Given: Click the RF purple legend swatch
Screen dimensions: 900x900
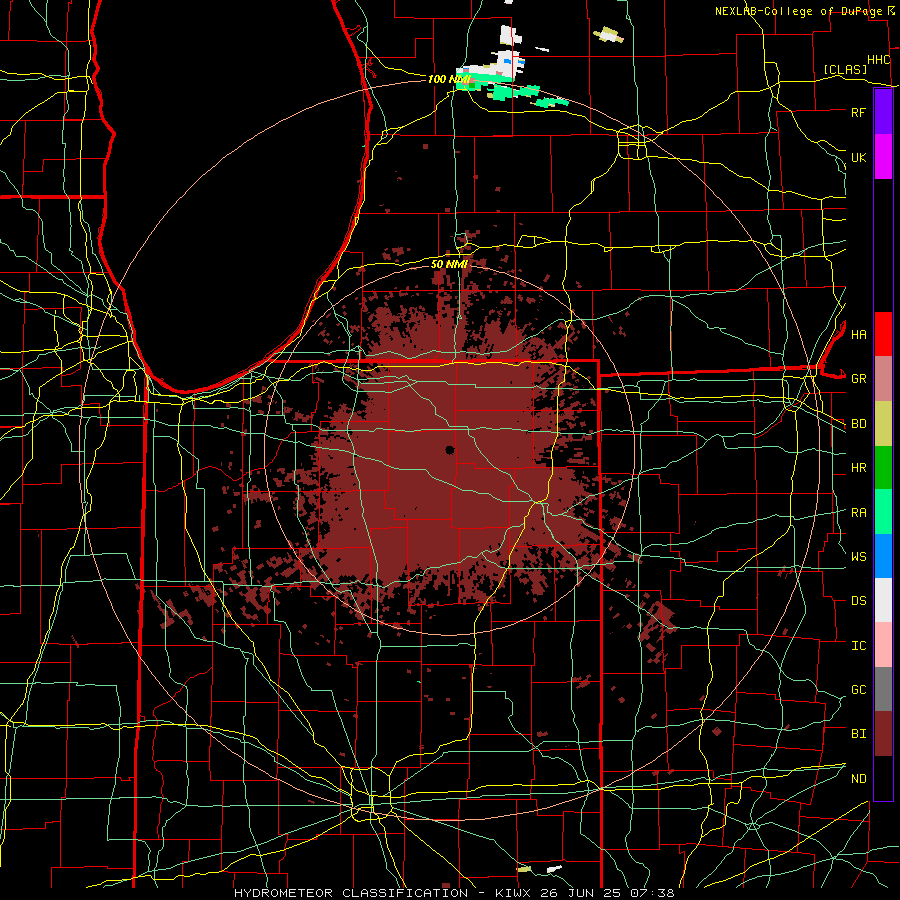Looking at the screenshot, I should point(883,112).
